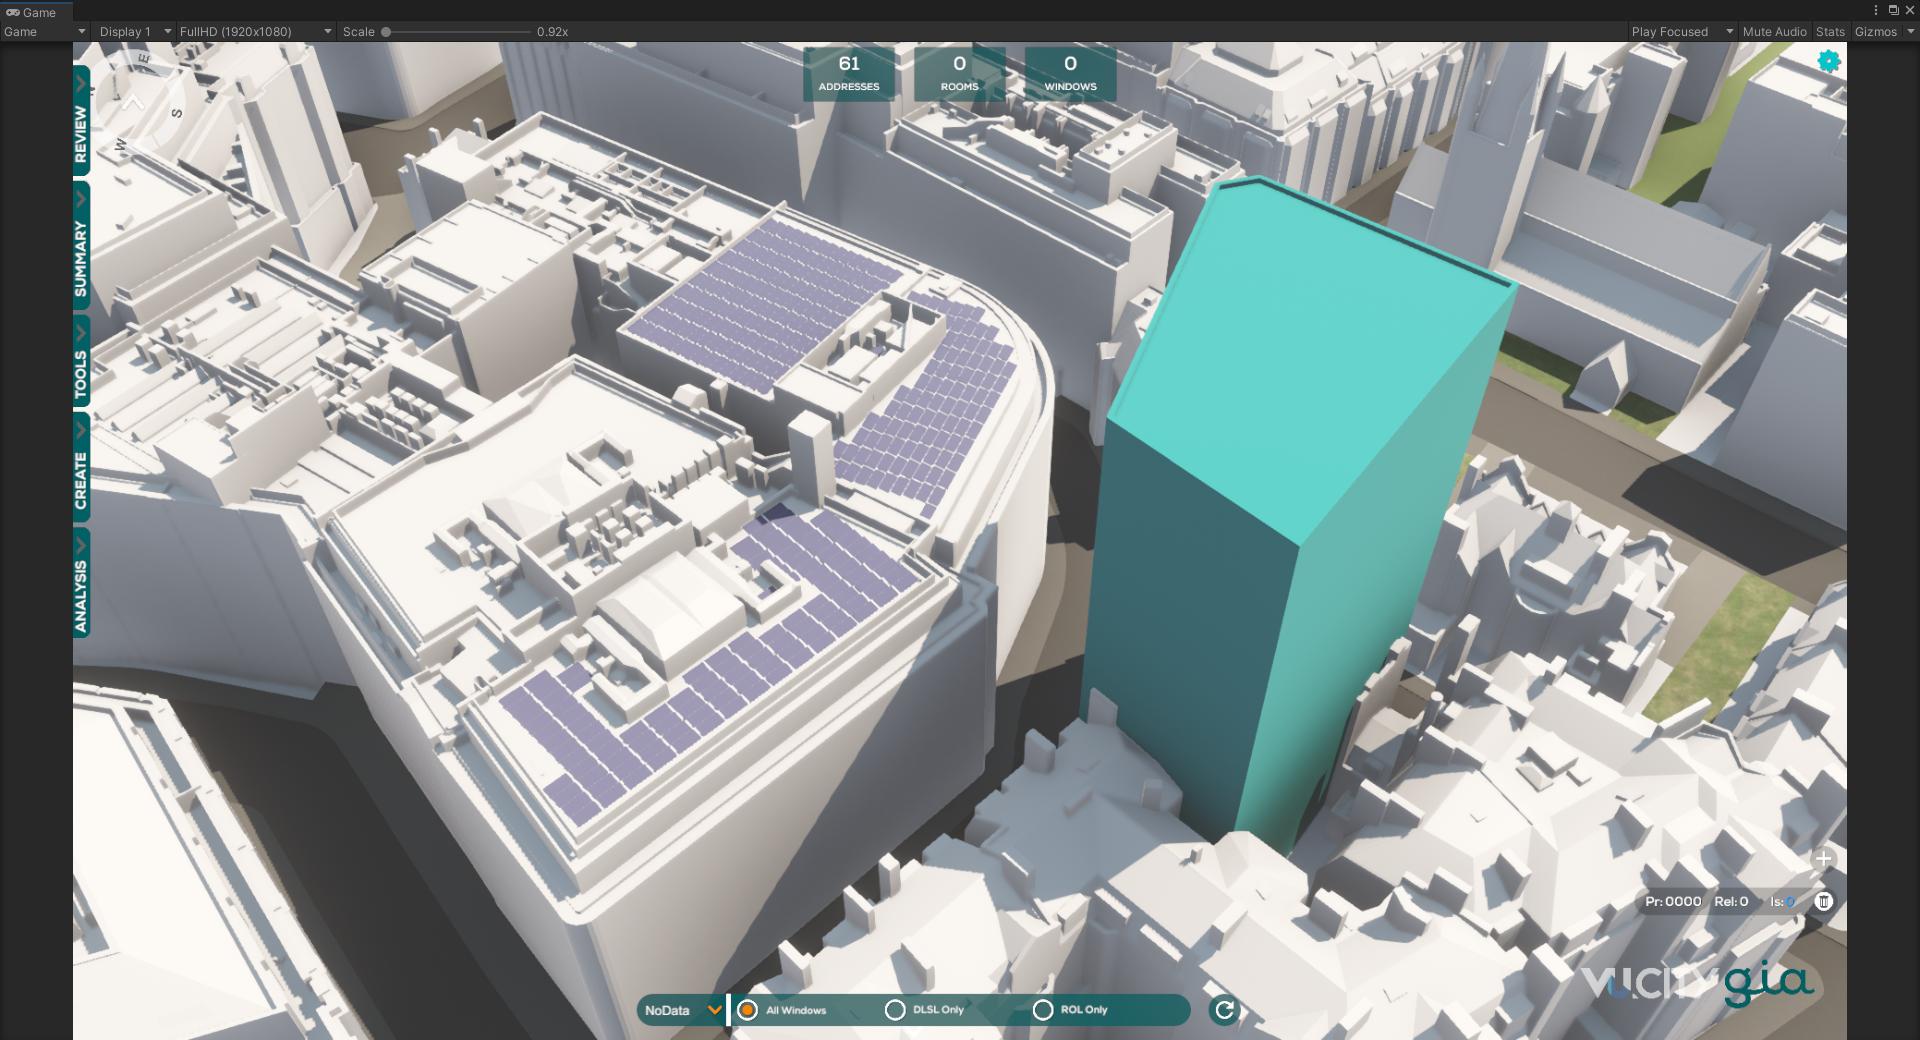The width and height of the screenshot is (1920, 1040).
Task: Expand the Display 1 dropdown
Action: point(133,31)
